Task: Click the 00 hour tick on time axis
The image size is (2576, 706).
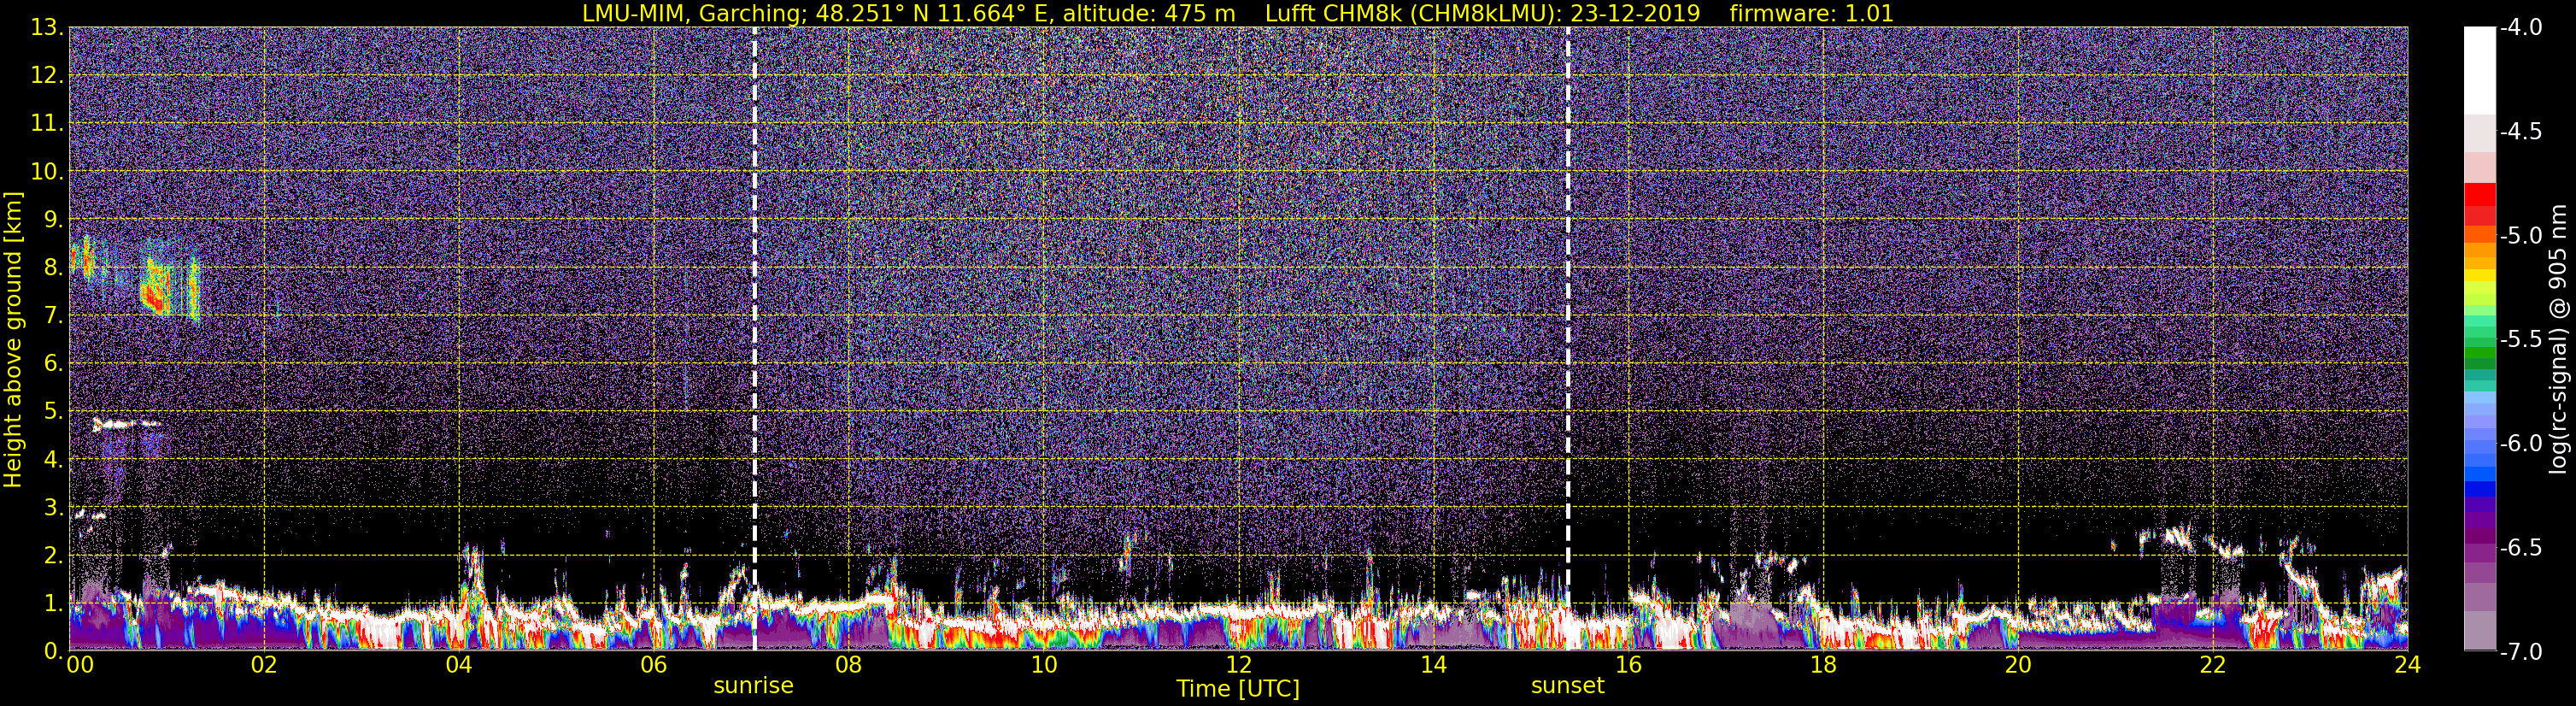Action: [x=78, y=666]
